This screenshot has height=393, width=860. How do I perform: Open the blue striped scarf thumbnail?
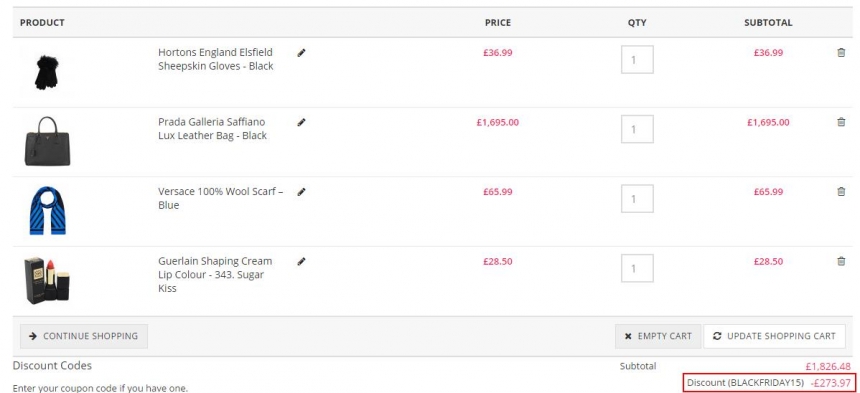pos(47,211)
